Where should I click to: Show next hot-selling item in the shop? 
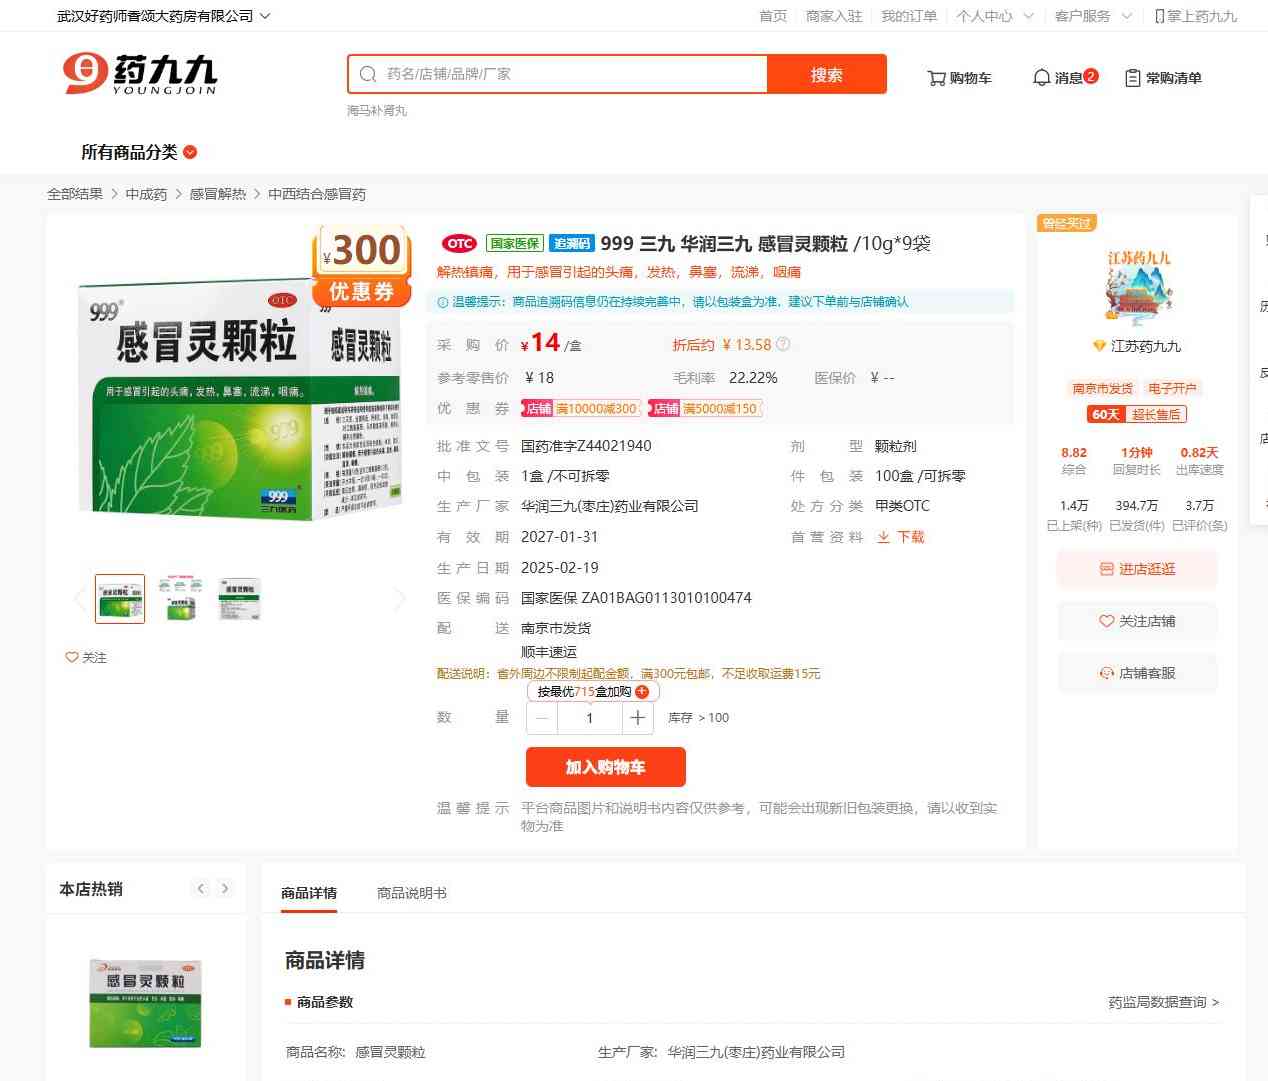tap(225, 888)
